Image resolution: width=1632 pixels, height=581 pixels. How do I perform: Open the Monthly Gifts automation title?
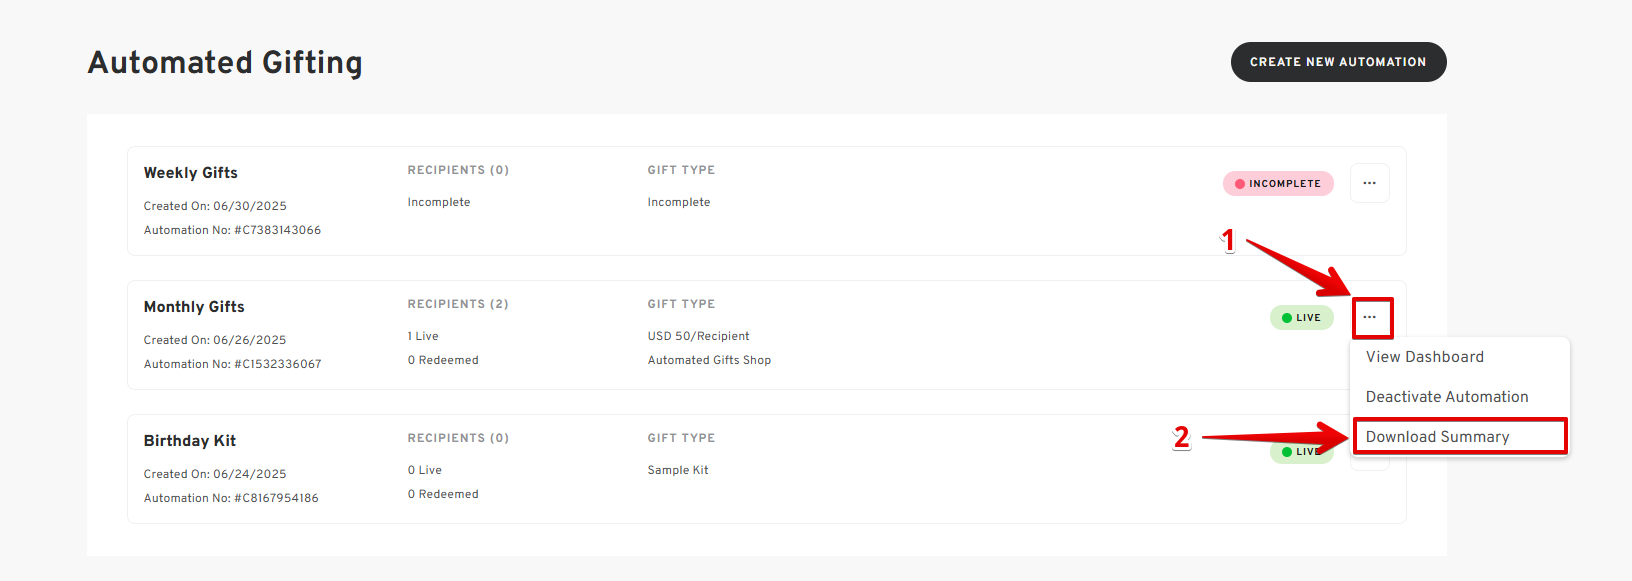(194, 307)
